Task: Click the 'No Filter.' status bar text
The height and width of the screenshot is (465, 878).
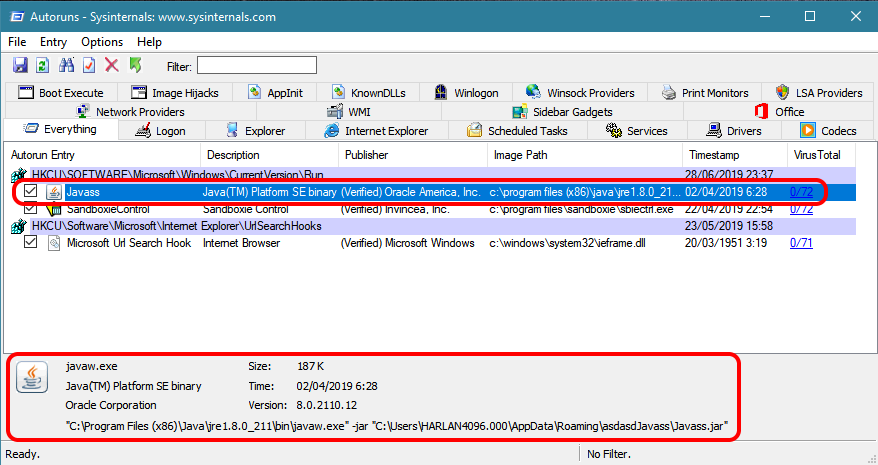Action: point(609,454)
